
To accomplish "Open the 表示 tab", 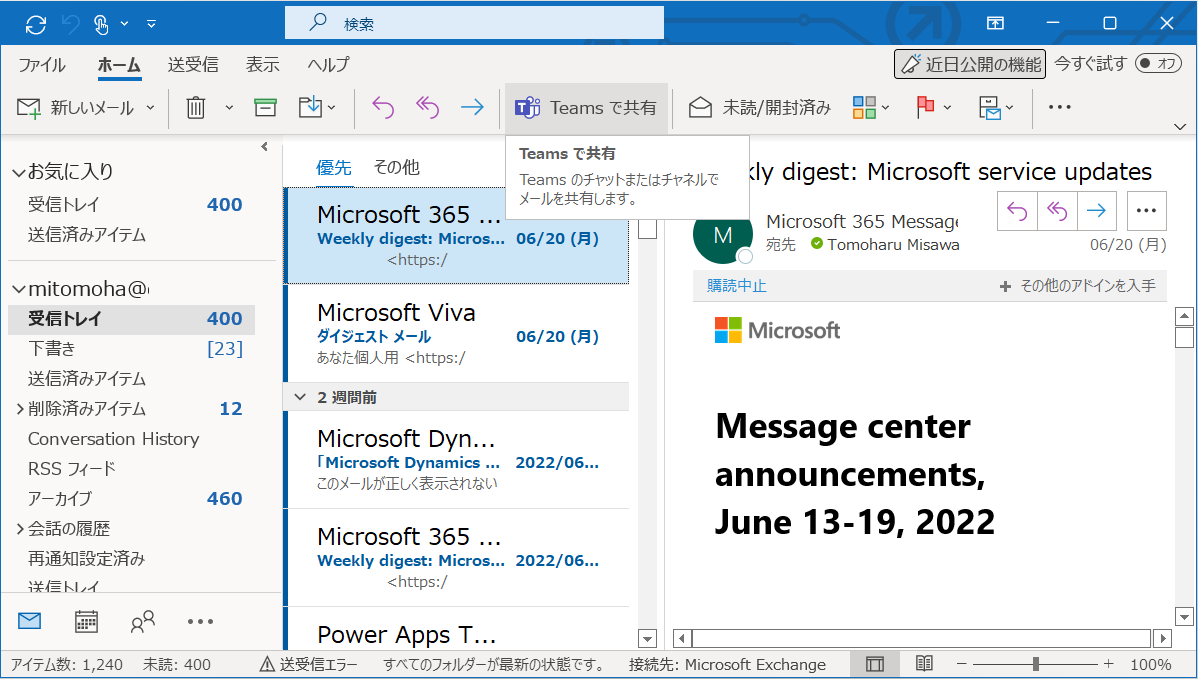I will click(x=262, y=65).
